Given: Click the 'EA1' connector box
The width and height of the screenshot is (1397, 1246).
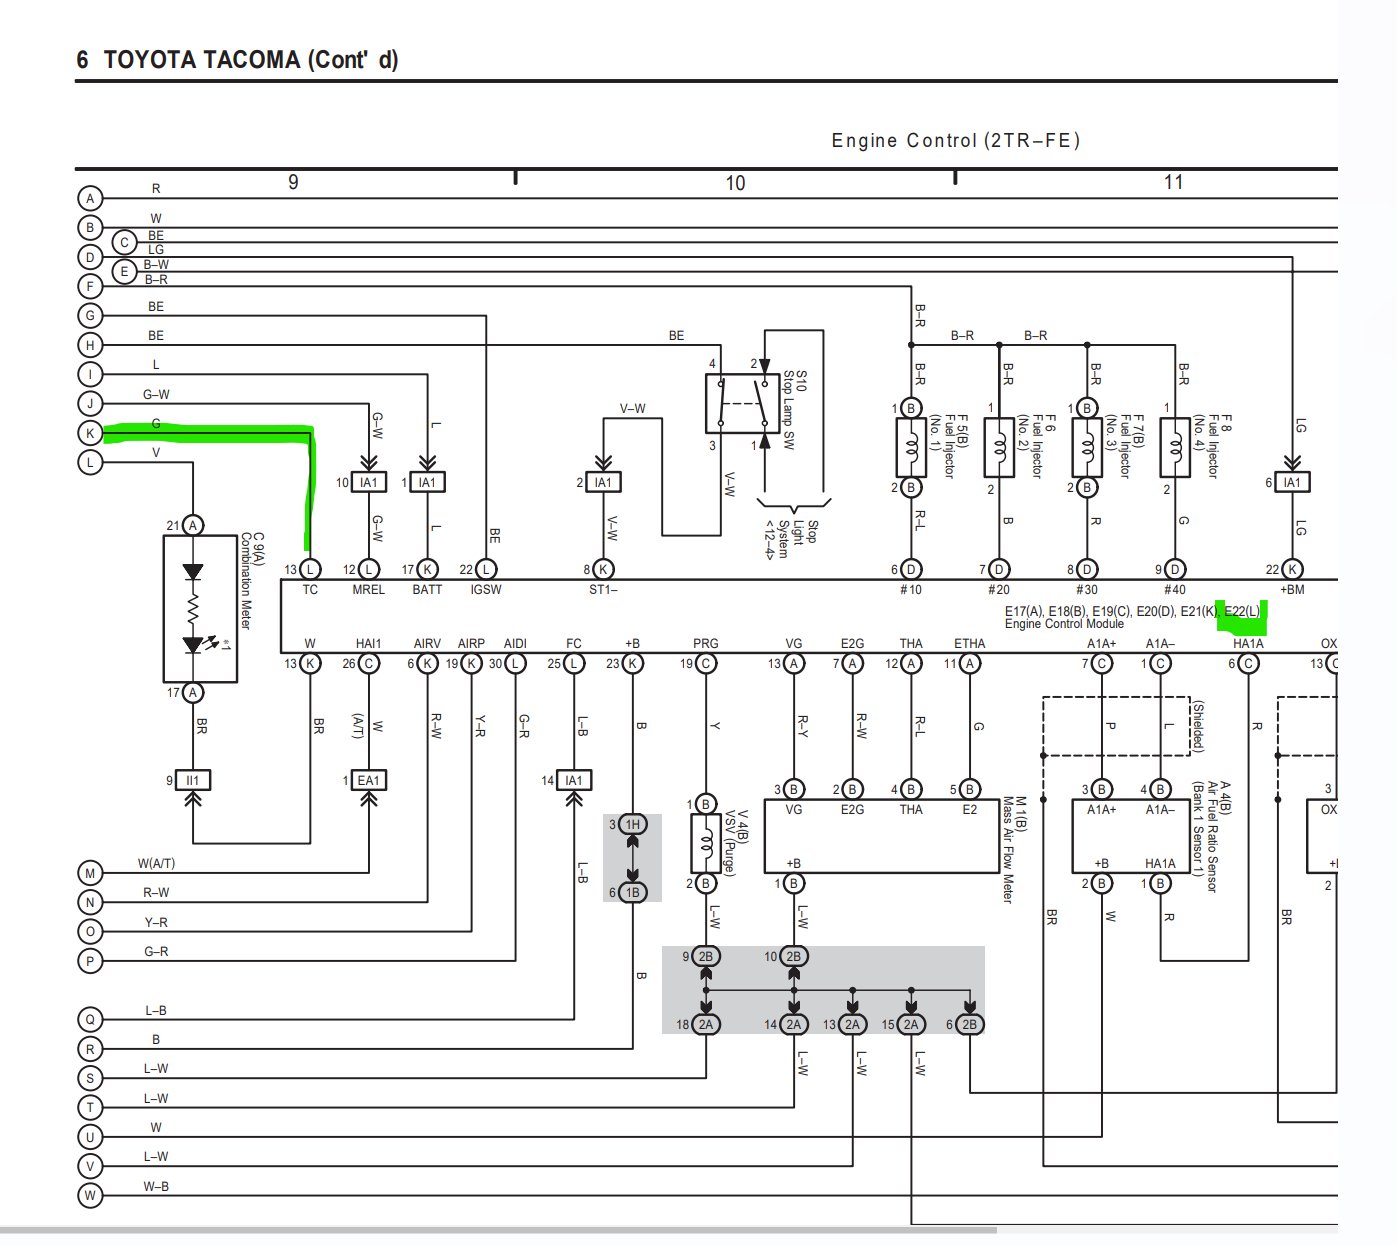Looking at the screenshot, I should pos(369,780).
